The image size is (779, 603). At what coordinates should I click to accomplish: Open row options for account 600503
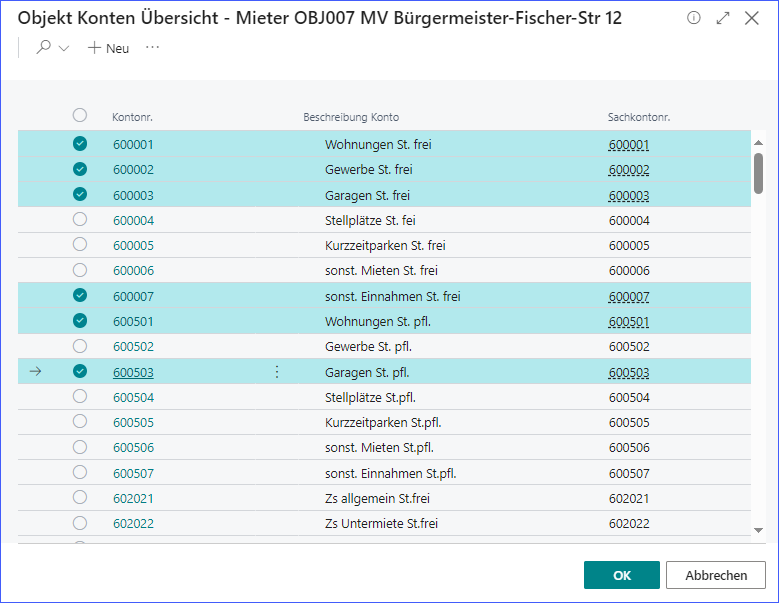[x=277, y=372]
